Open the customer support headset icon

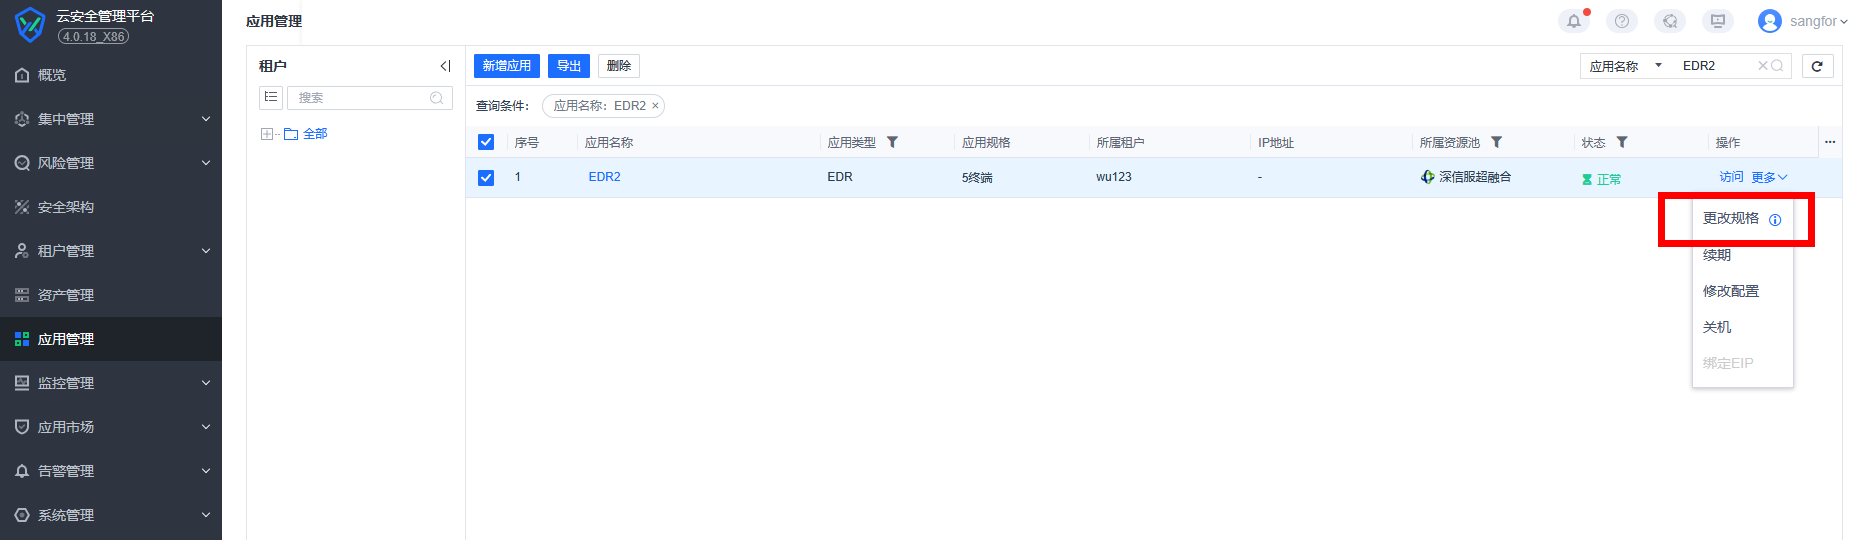pyautogui.click(x=1670, y=21)
